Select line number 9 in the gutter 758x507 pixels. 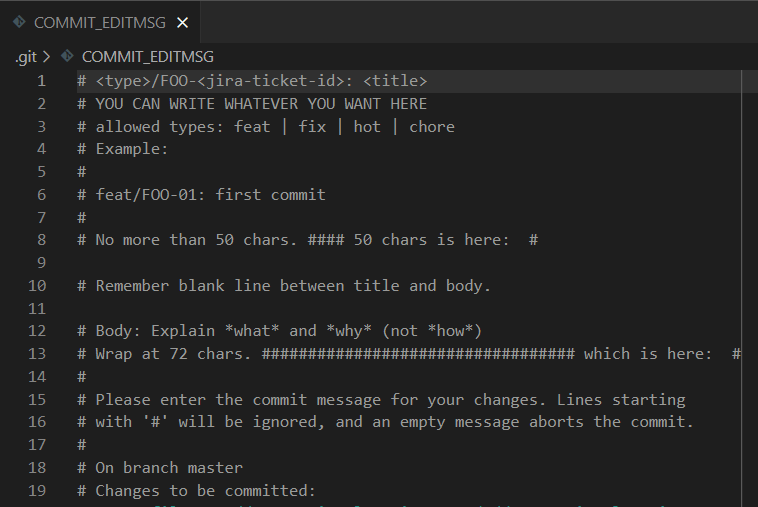tap(42, 263)
